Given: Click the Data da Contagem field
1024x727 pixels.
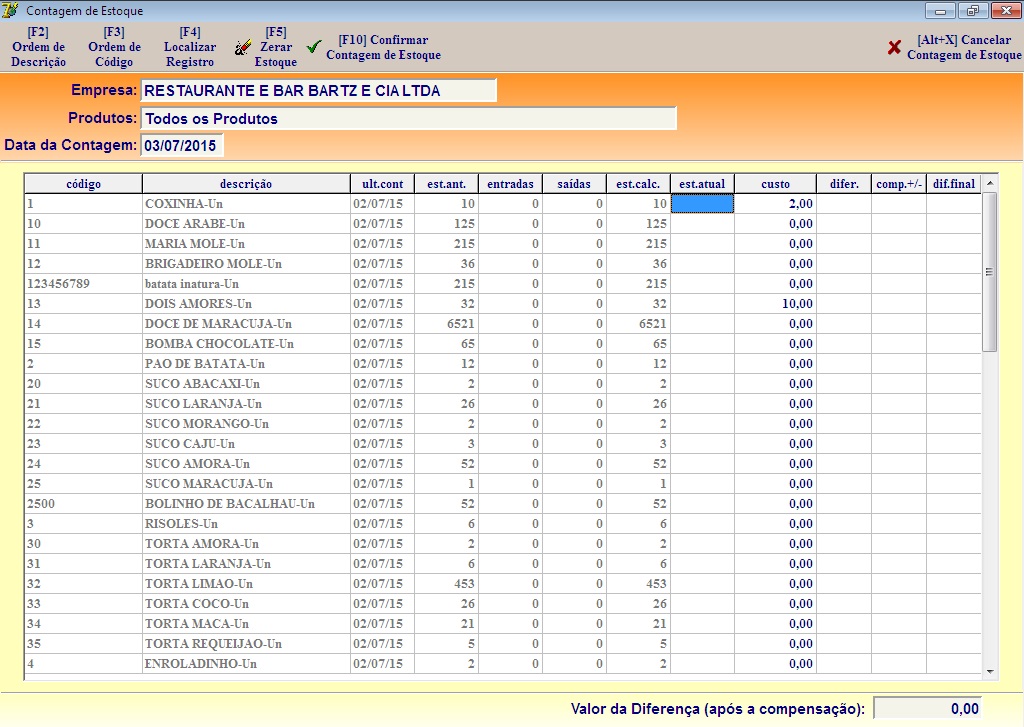Looking at the screenshot, I should click(x=182, y=146).
